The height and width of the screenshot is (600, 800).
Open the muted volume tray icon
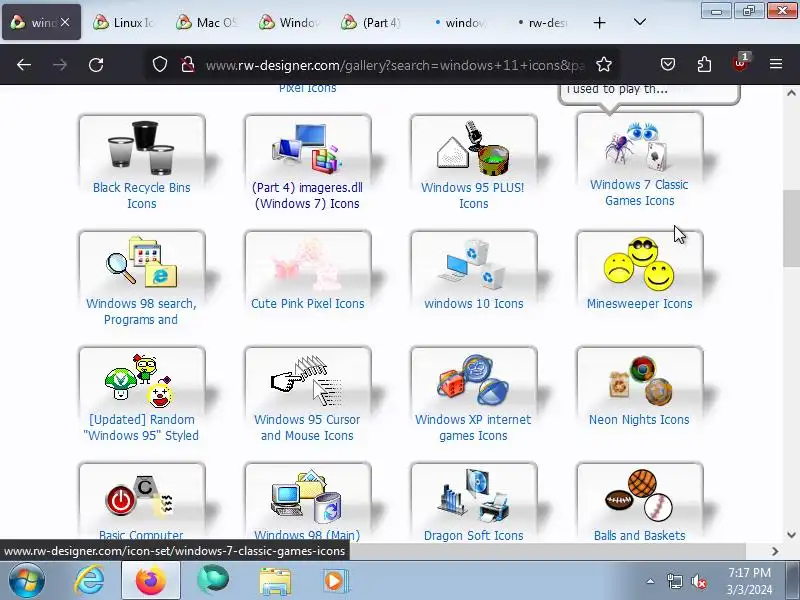698,581
